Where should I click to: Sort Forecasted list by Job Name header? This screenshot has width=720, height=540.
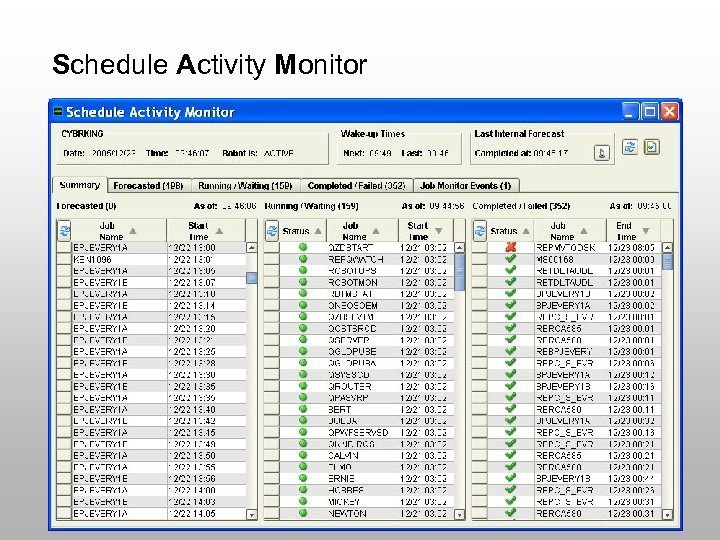tap(118, 231)
